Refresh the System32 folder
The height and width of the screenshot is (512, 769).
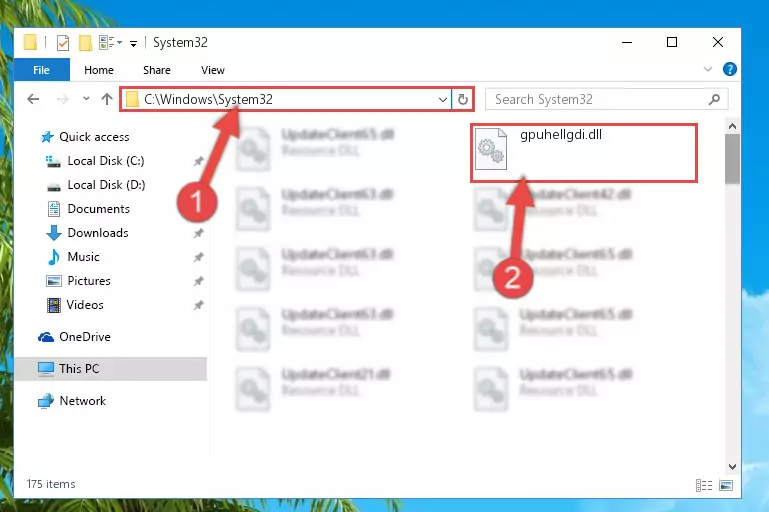(x=462, y=100)
